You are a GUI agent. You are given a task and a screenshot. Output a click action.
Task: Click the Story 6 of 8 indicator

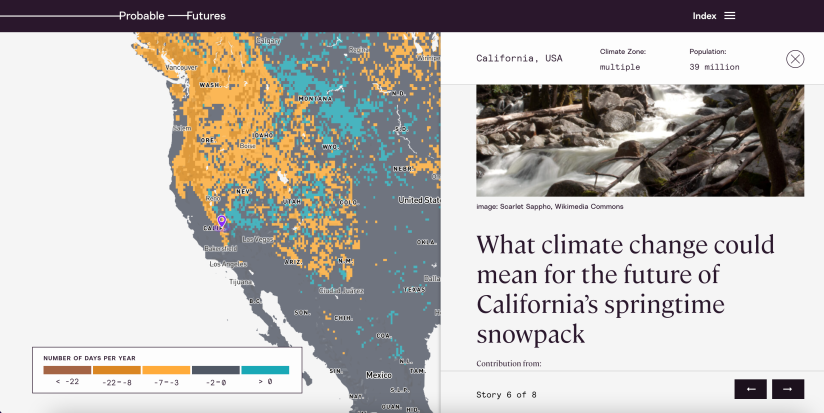pos(506,395)
